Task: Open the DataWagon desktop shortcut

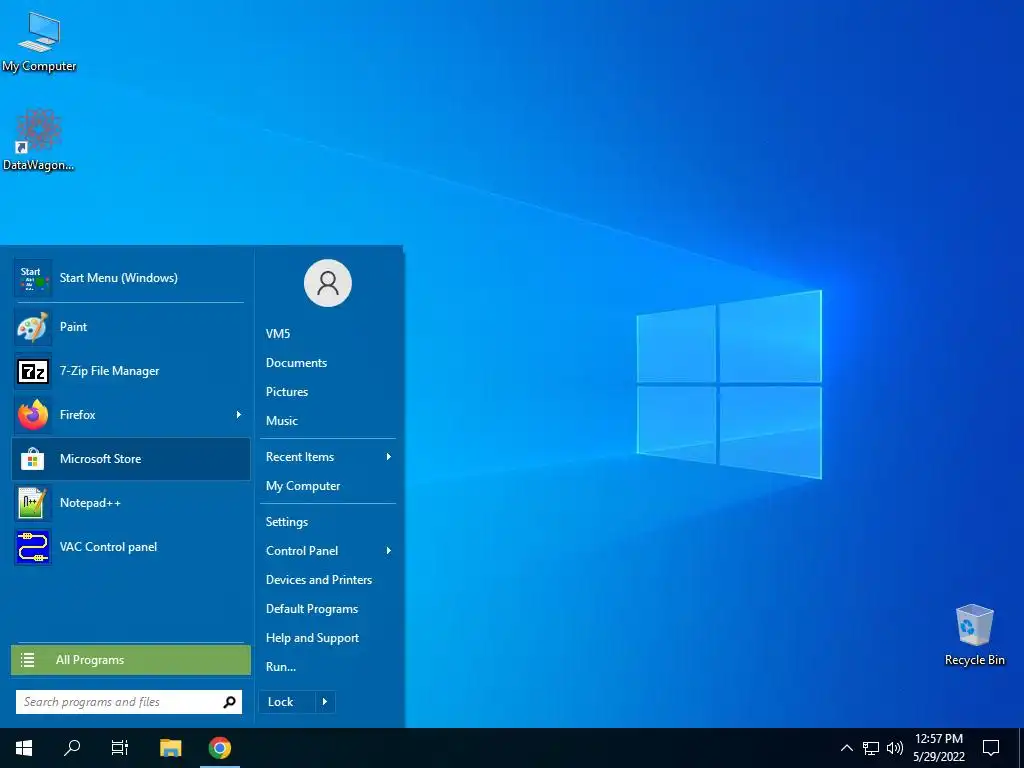Action: (39, 140)
